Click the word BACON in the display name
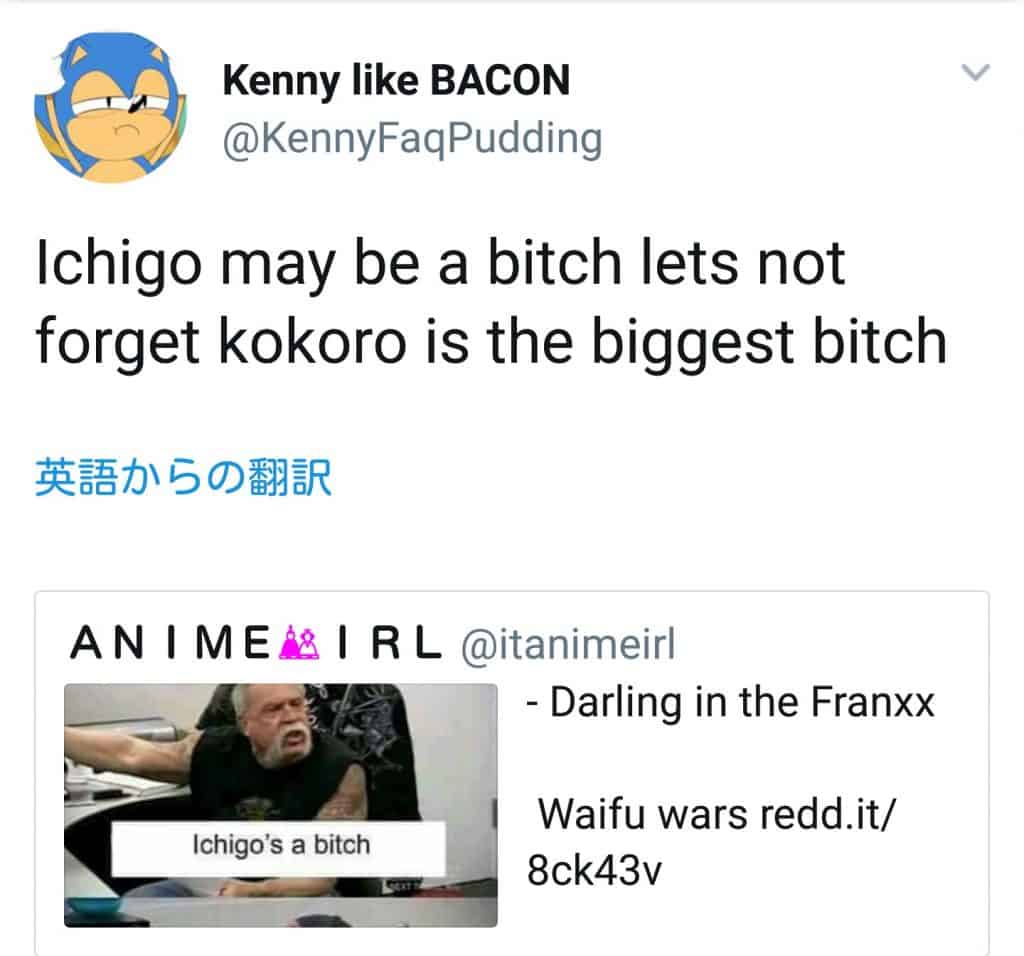The width and height of the screenshot is (1024, 956). click(x=500, y=80)
